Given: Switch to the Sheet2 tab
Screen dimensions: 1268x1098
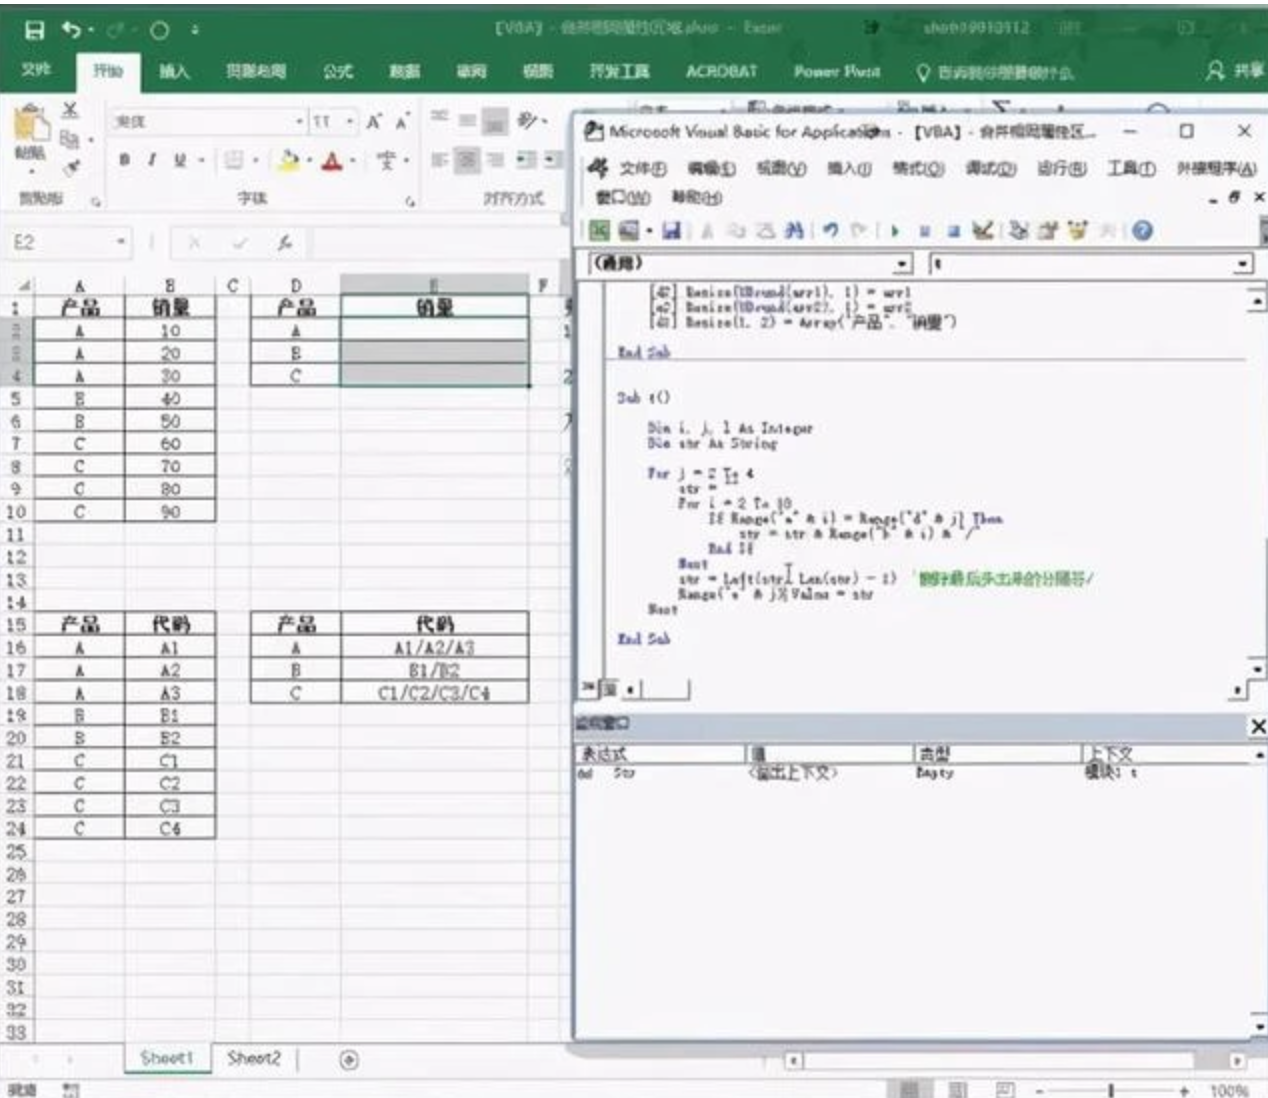Looking at the screenshot, I should point(254,1058).
